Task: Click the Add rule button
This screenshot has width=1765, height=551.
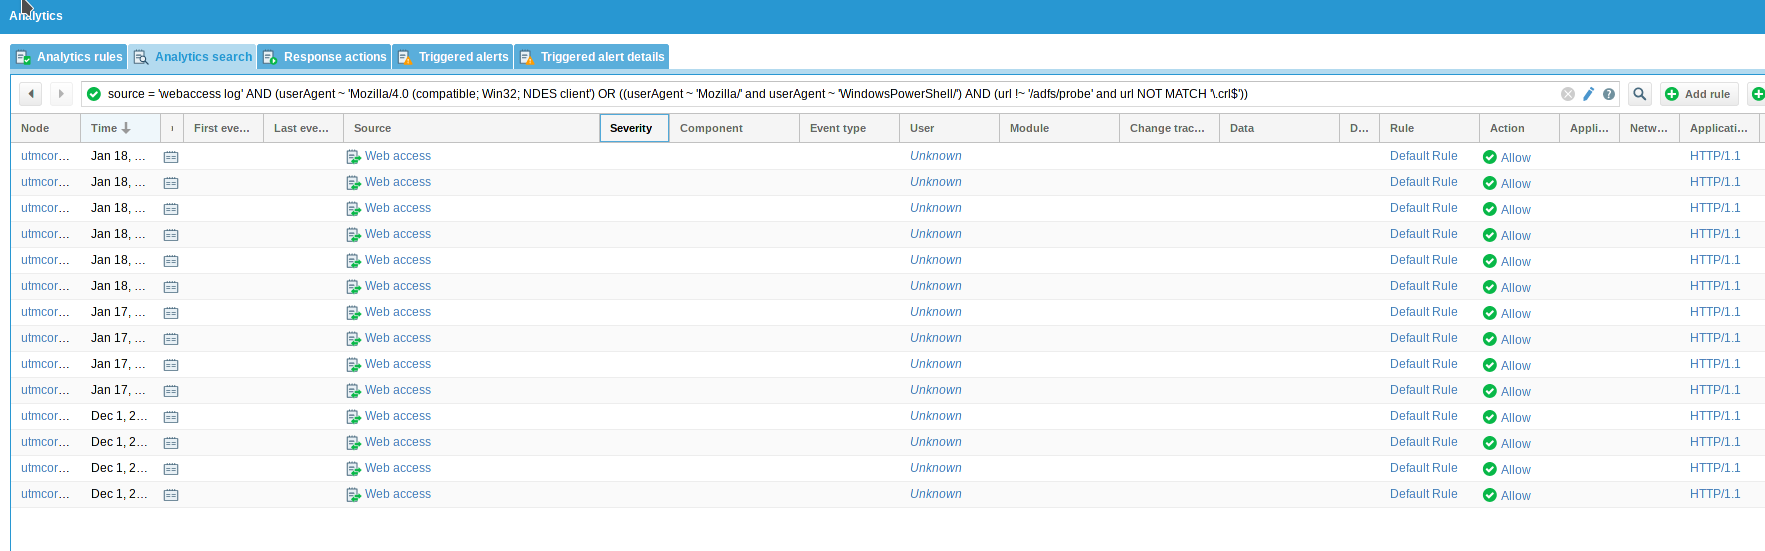Action: [1699, 94]
